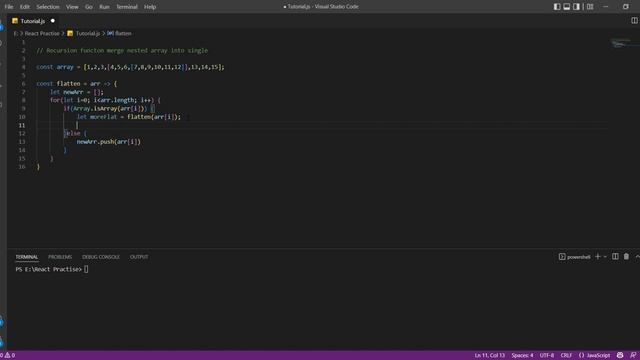640x360 pixels.
Task: Open the Go menu
Action: pyautogui.click(x=89, y=7)
